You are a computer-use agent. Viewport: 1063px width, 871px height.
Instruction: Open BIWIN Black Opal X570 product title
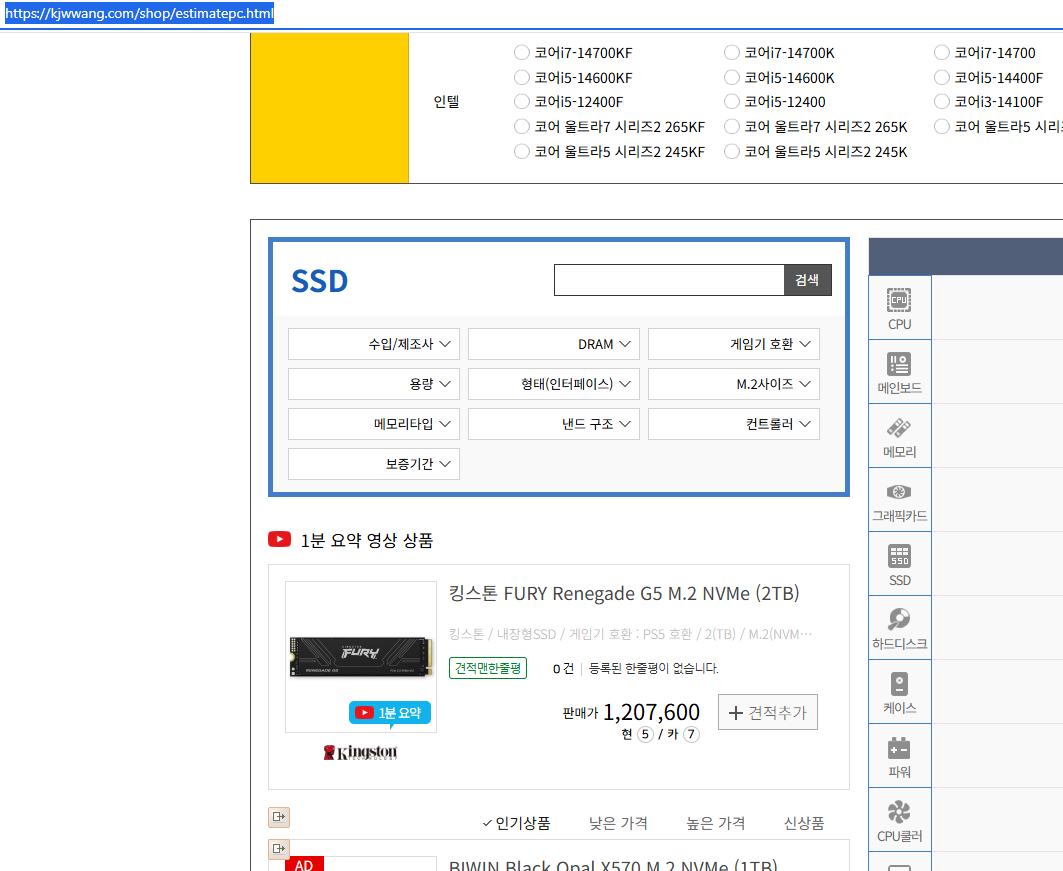[x=613, y=866]
